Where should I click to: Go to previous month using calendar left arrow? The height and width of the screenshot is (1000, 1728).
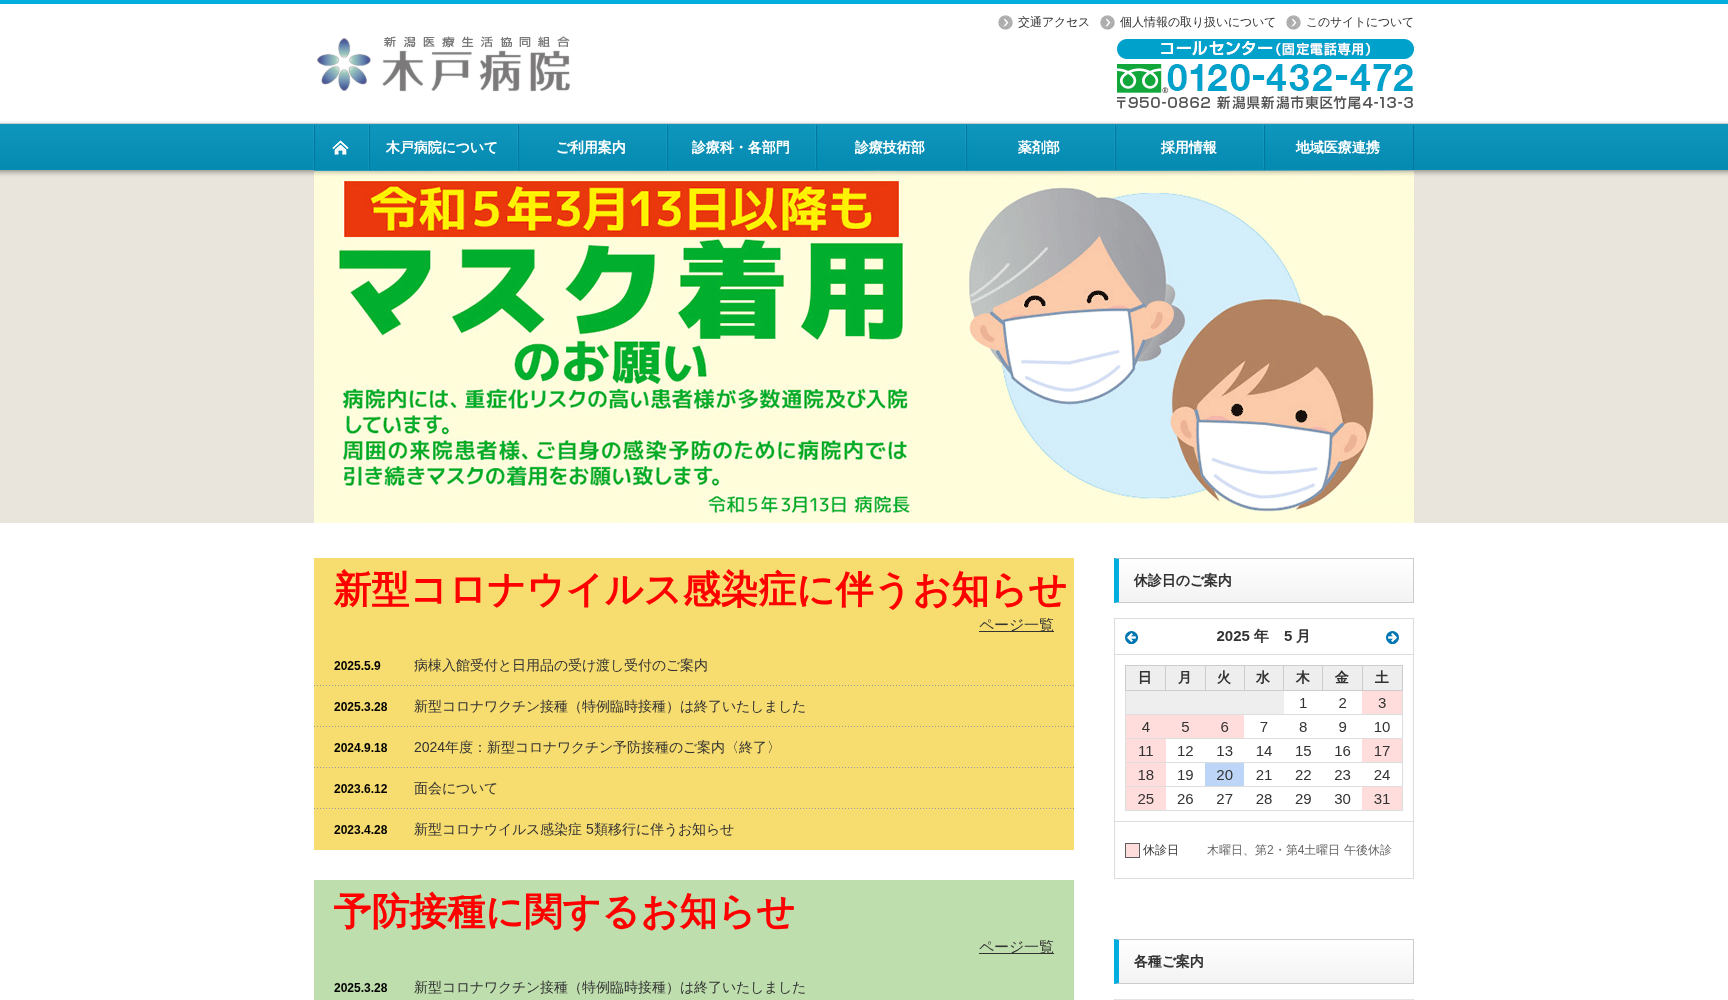click(x=1133, y=636)
